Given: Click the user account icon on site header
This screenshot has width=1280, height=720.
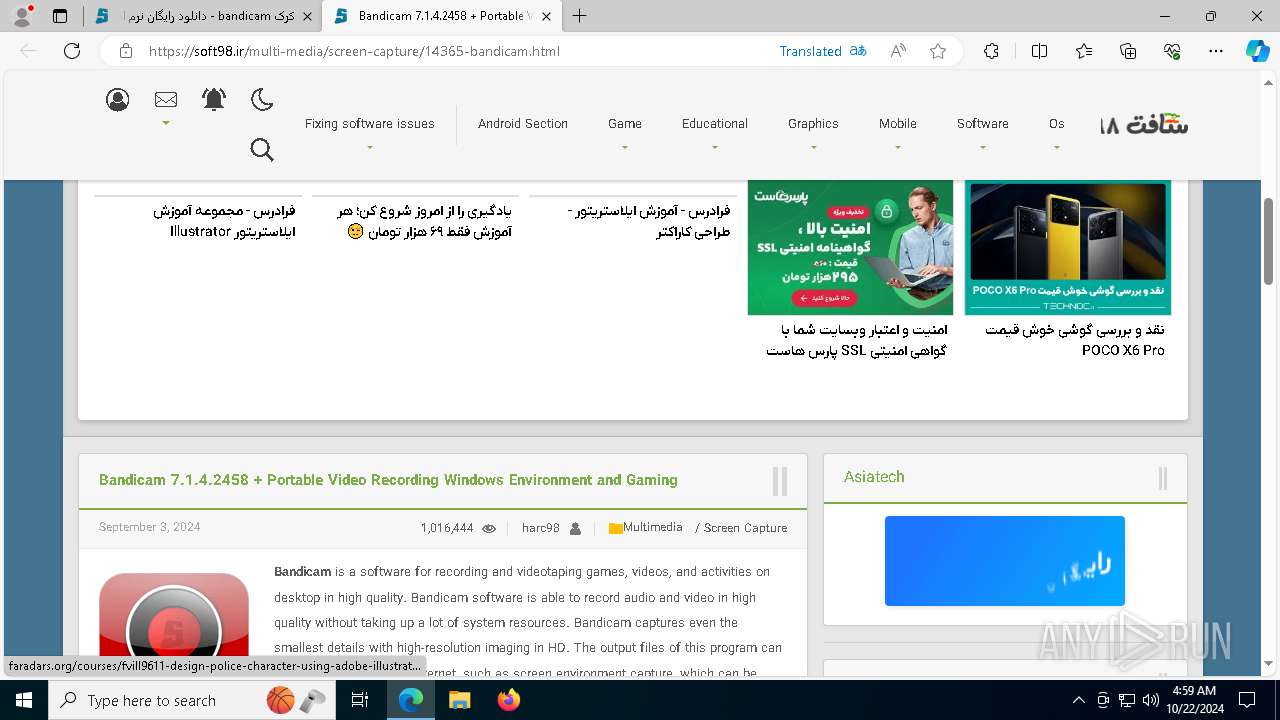Looking at the screenshot, I should click(x=118, y=99).
